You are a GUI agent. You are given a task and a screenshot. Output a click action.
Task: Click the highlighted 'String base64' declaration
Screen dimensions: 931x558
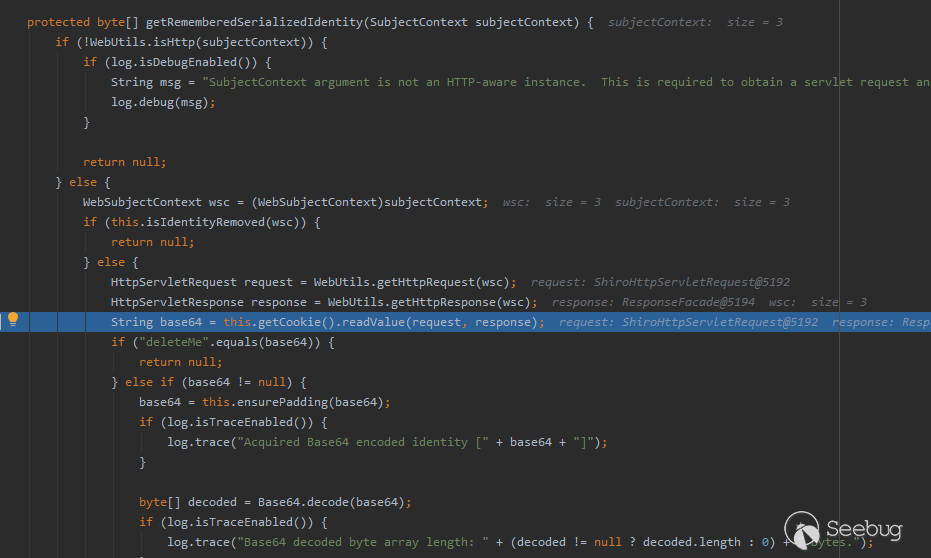click(156, 322)
